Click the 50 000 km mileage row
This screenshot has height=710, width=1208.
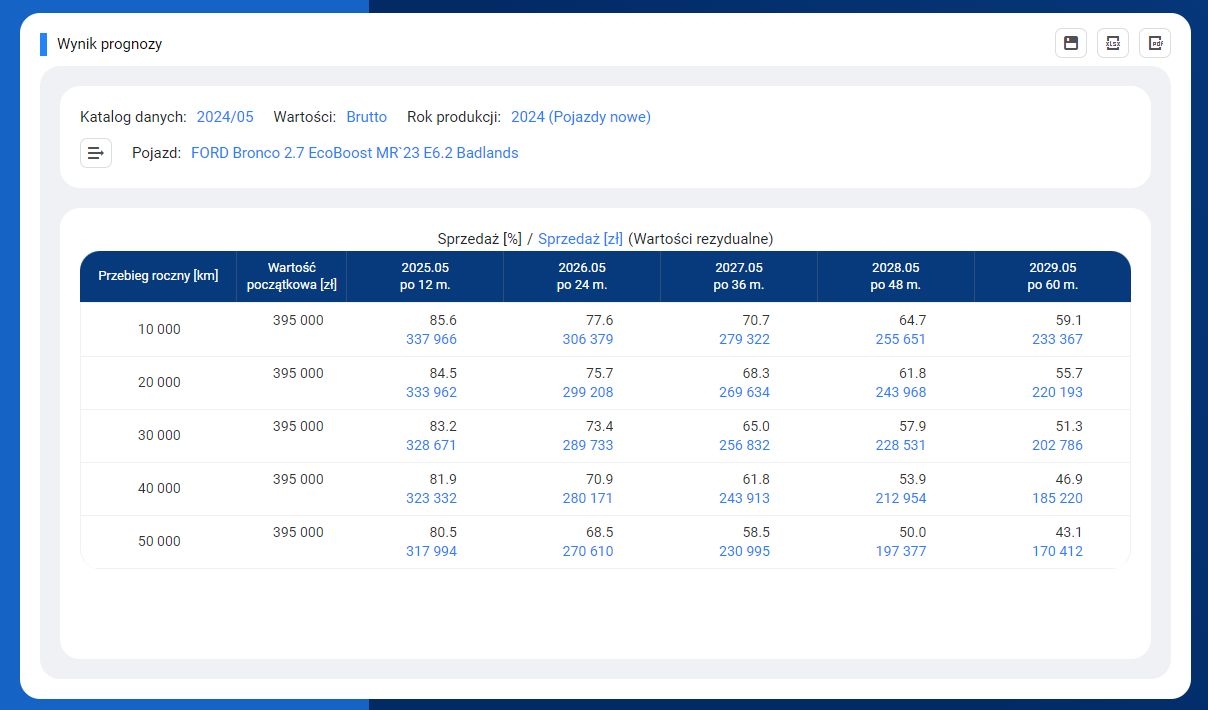pos(159,541)
